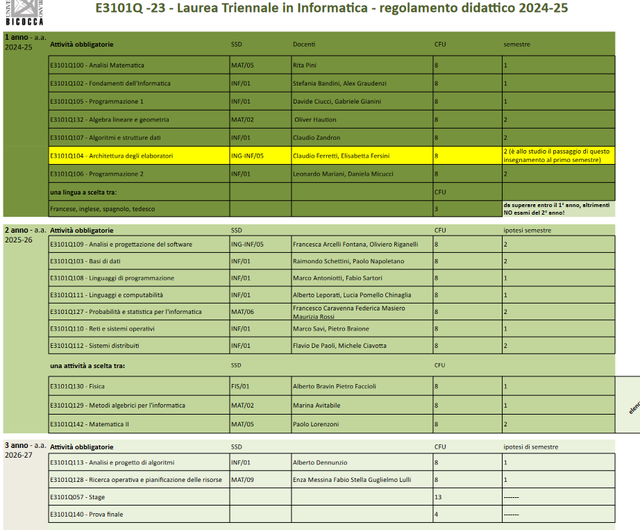Viewport: 640px width, 530px height.
Task: Select 'Francese, inglese, spagnolo, tedesco' cell
Action: tap(139, 209)
